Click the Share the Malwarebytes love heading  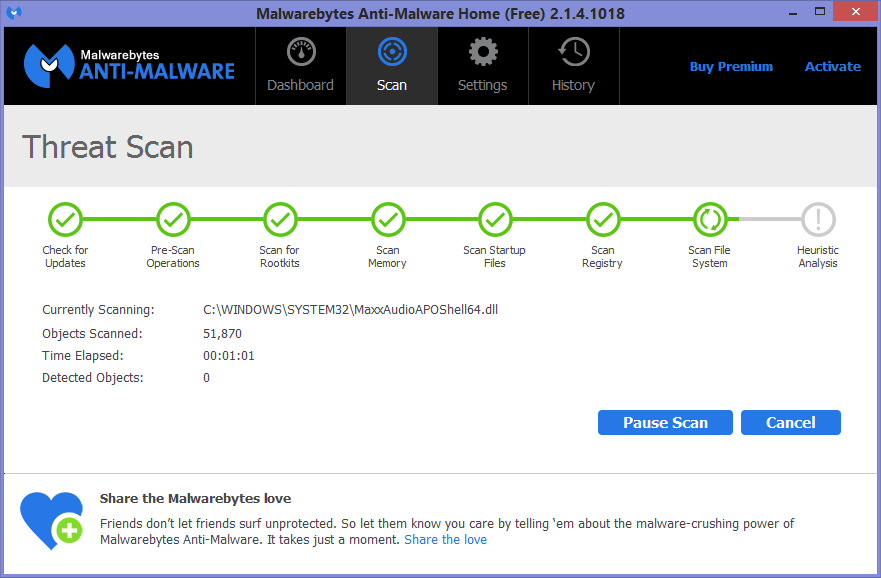click(196, 498)
